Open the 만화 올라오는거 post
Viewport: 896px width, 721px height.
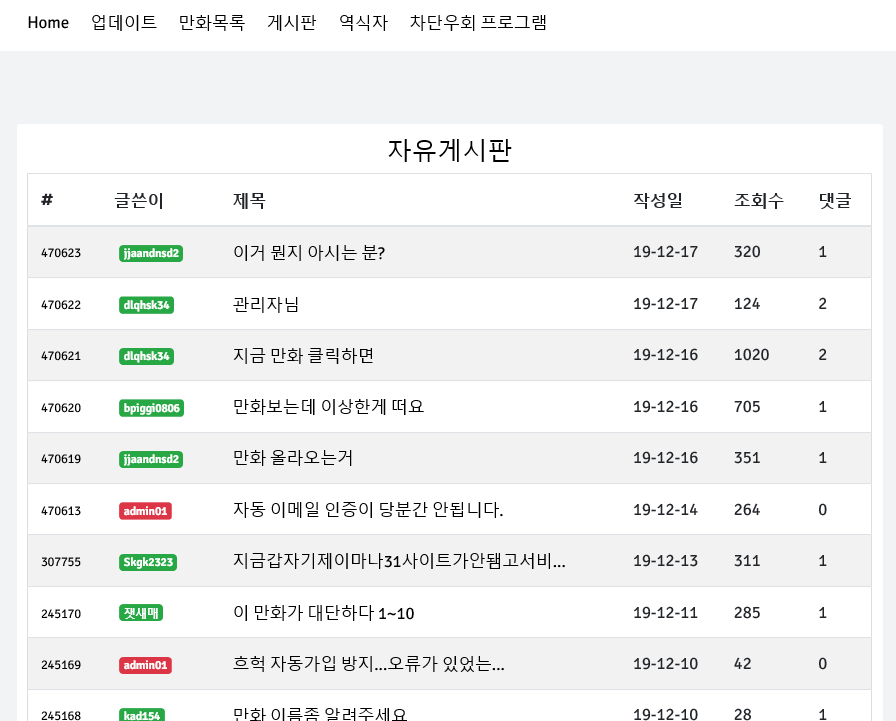coord(293,458)
